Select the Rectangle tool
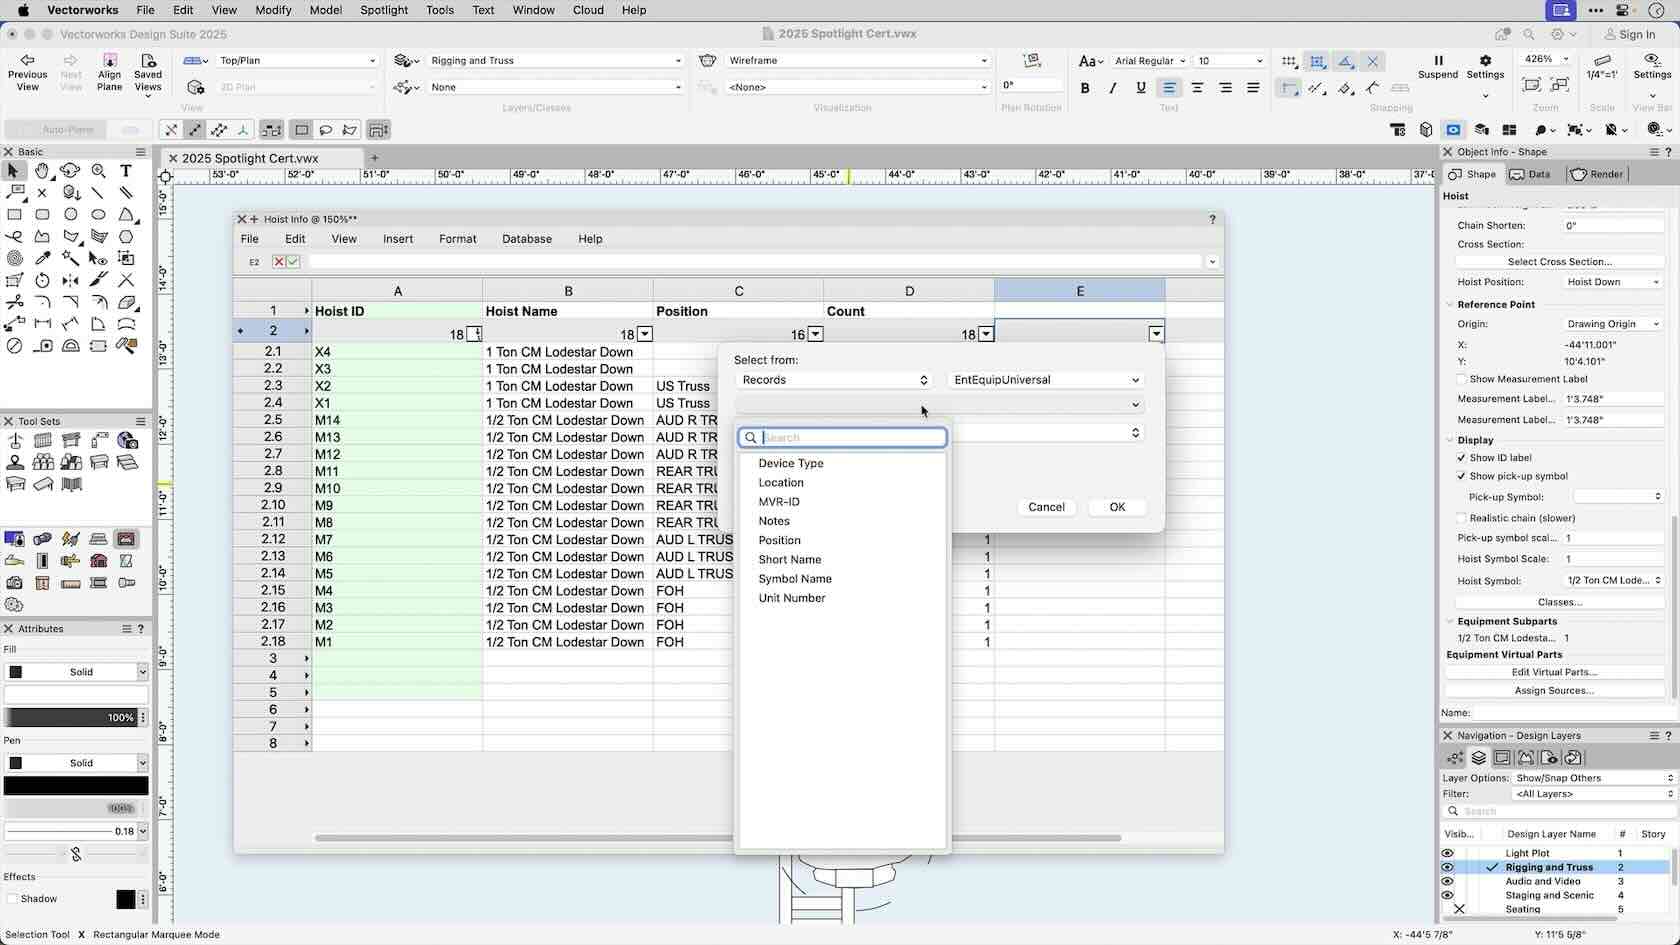This screenshot has height=945, width=1680. point(15,214)
